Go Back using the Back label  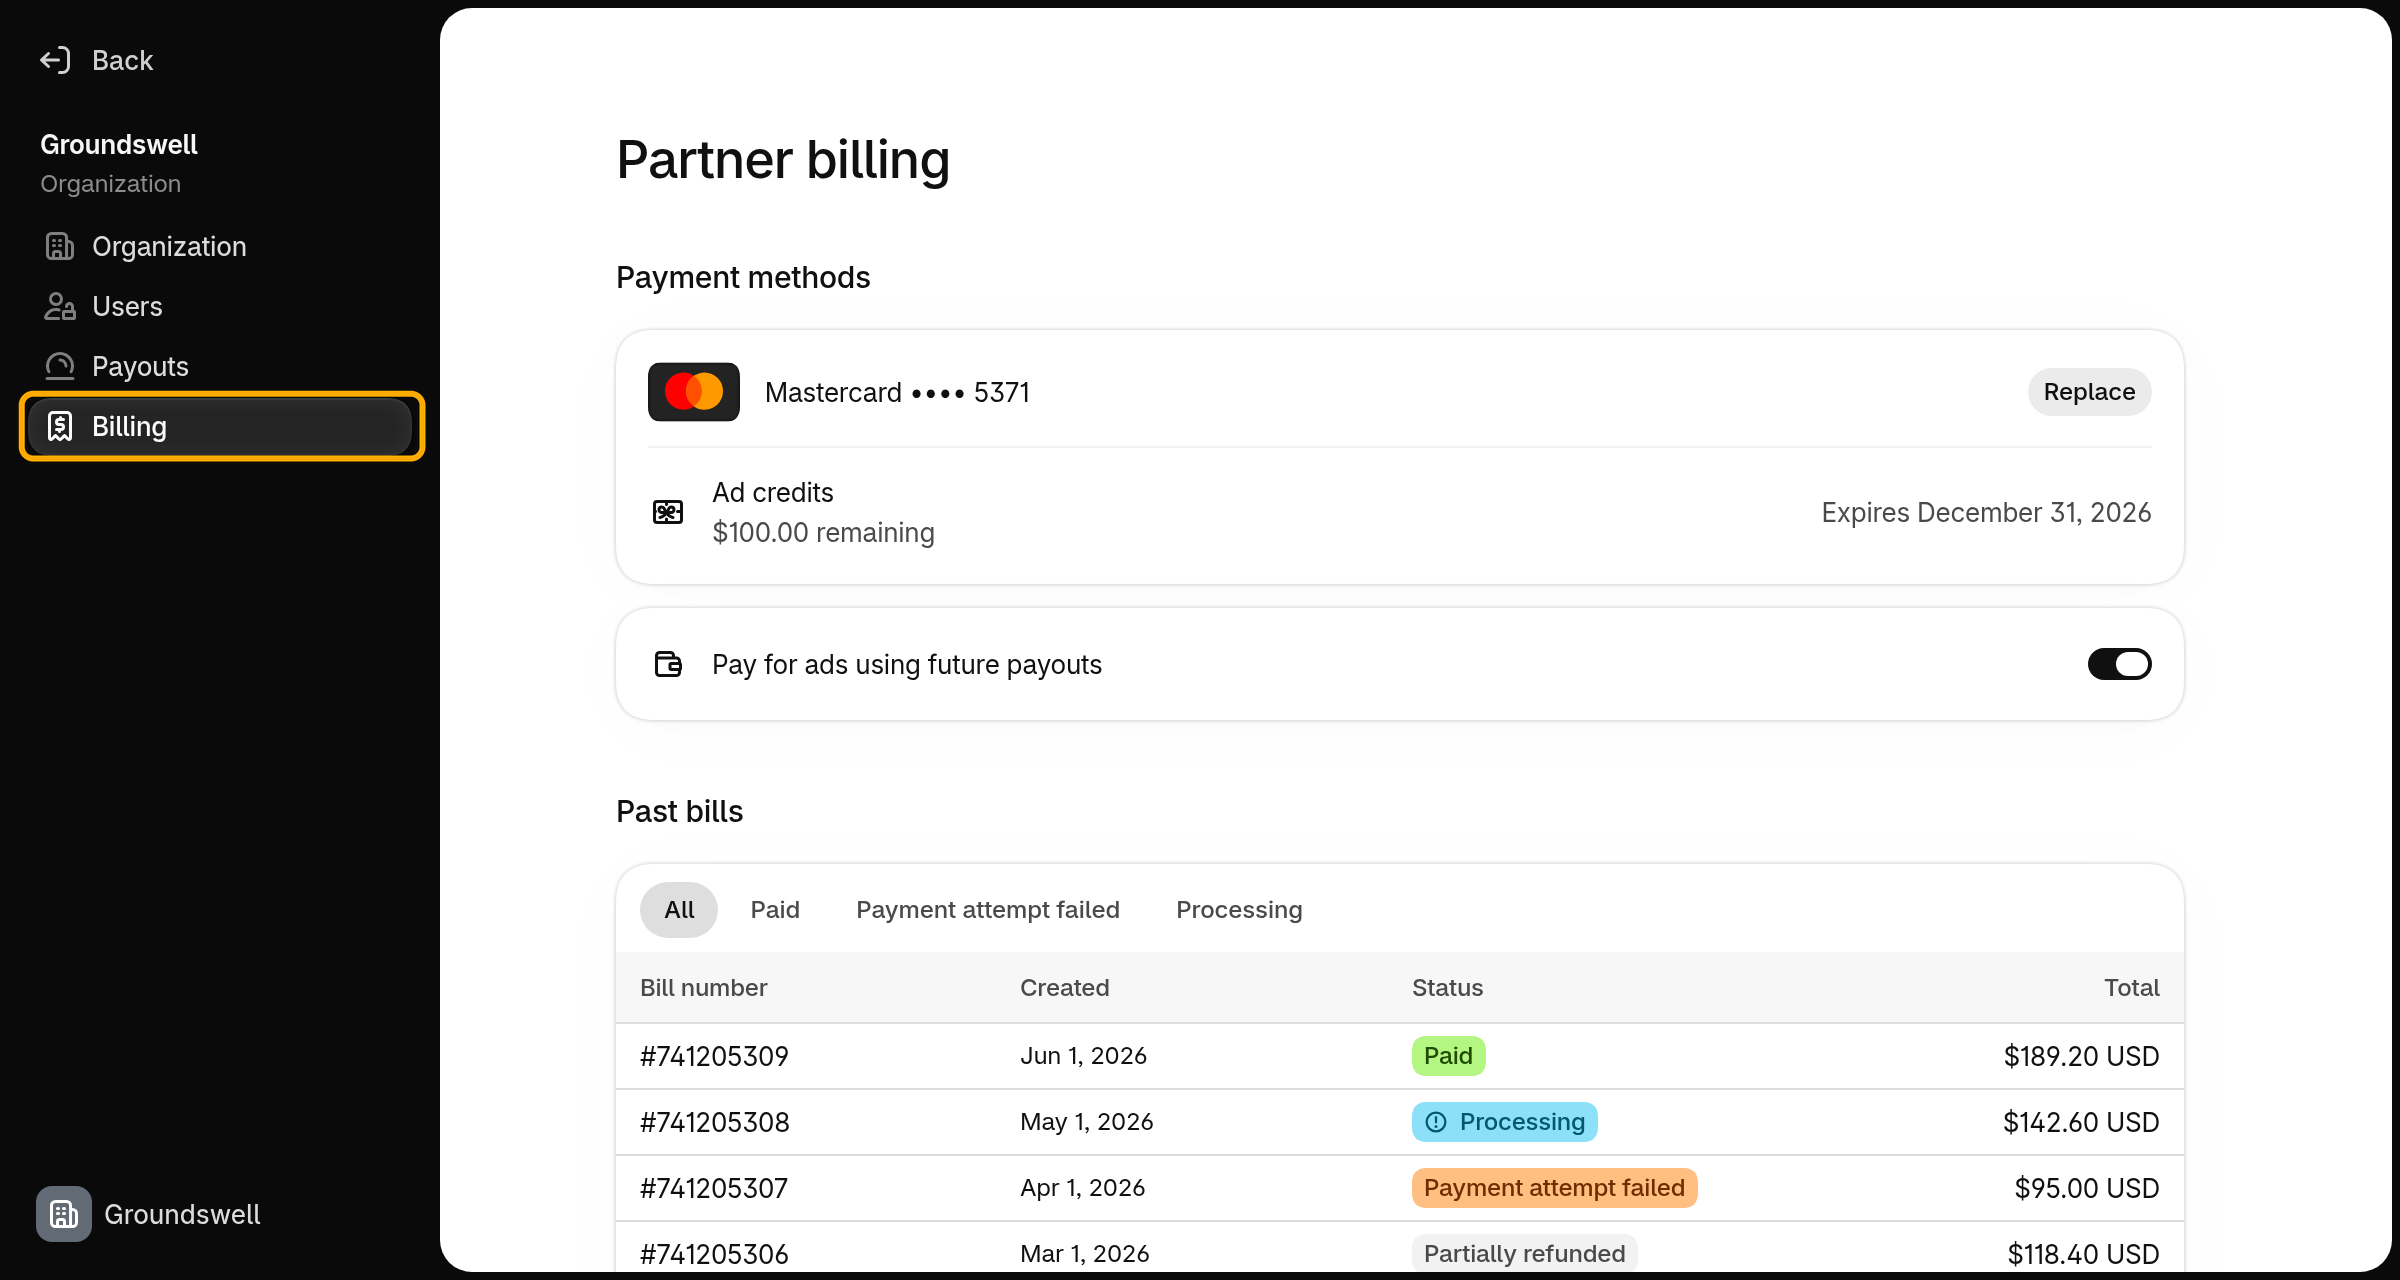[x=122, y=60]
